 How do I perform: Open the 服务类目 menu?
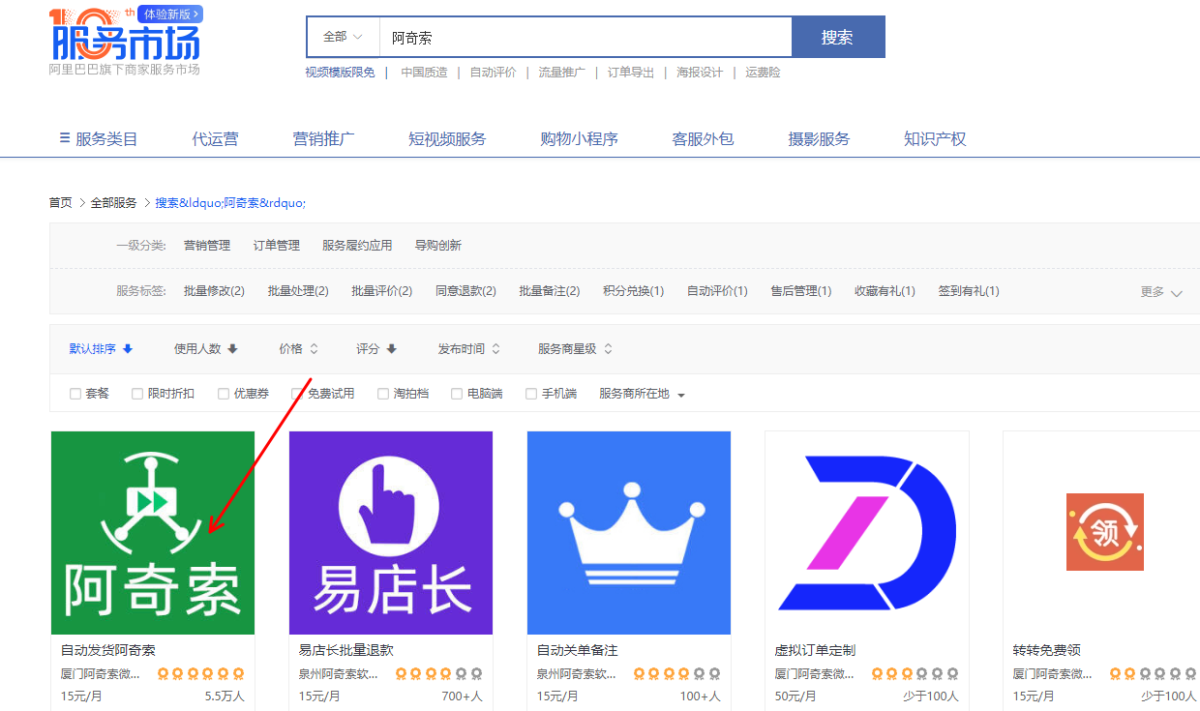point(98,139)
